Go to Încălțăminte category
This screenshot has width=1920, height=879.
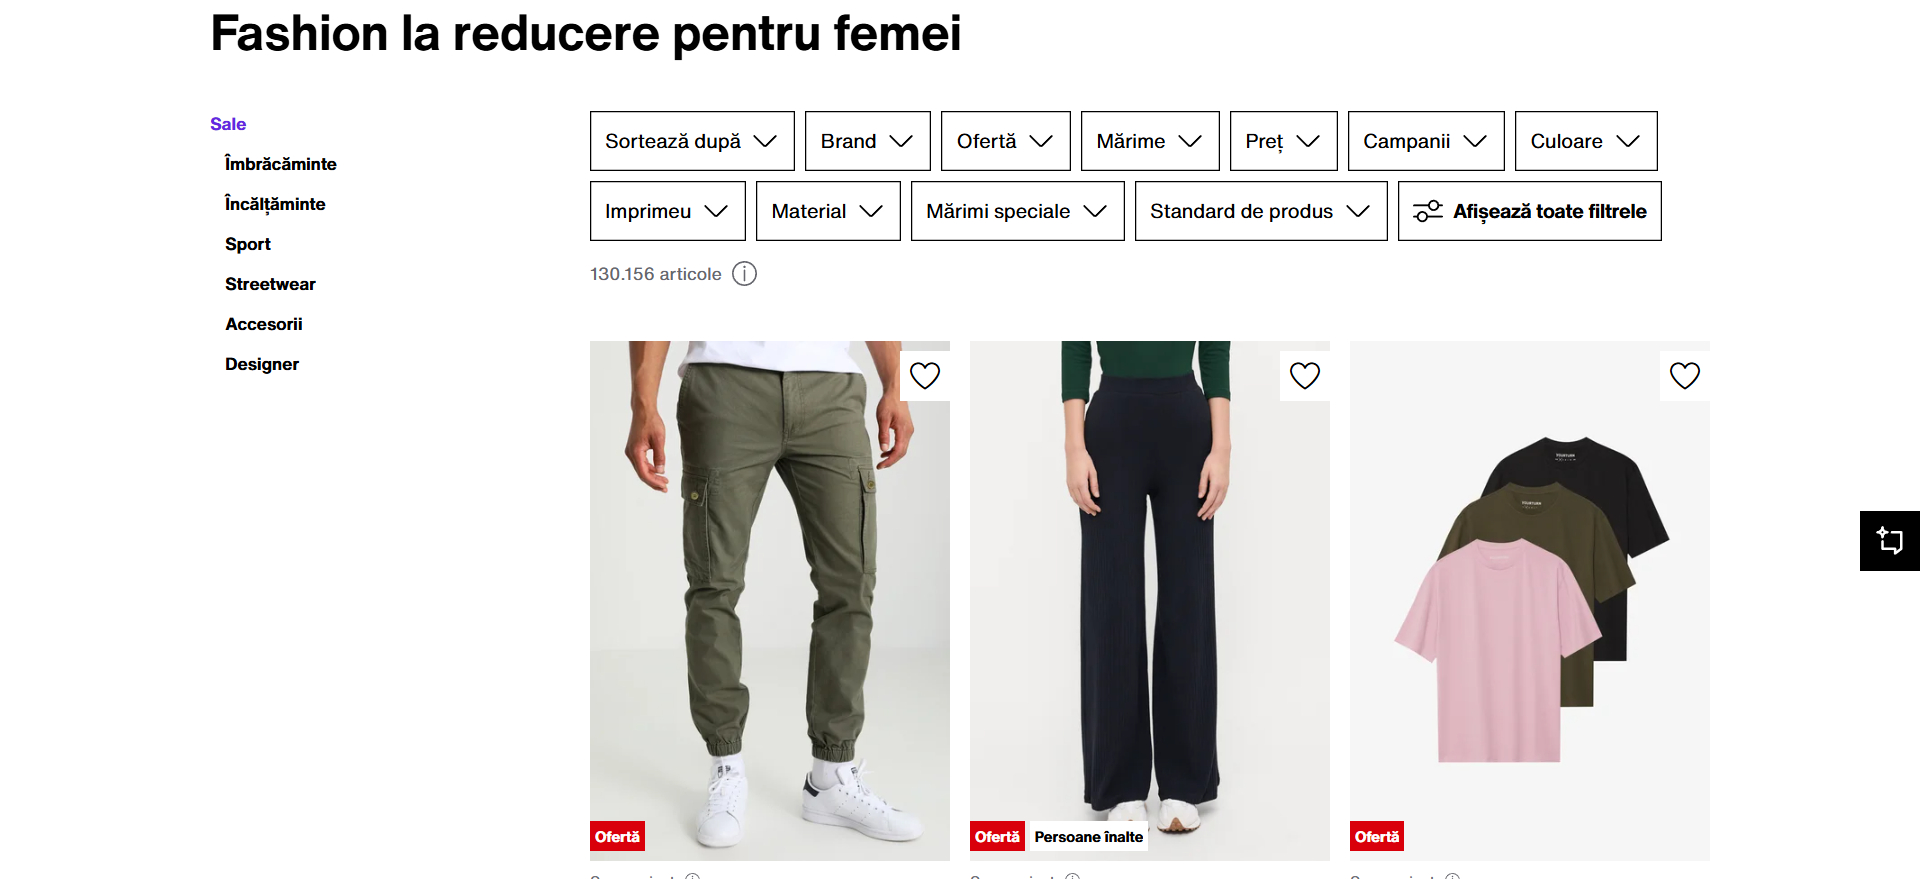pos(275,204)
